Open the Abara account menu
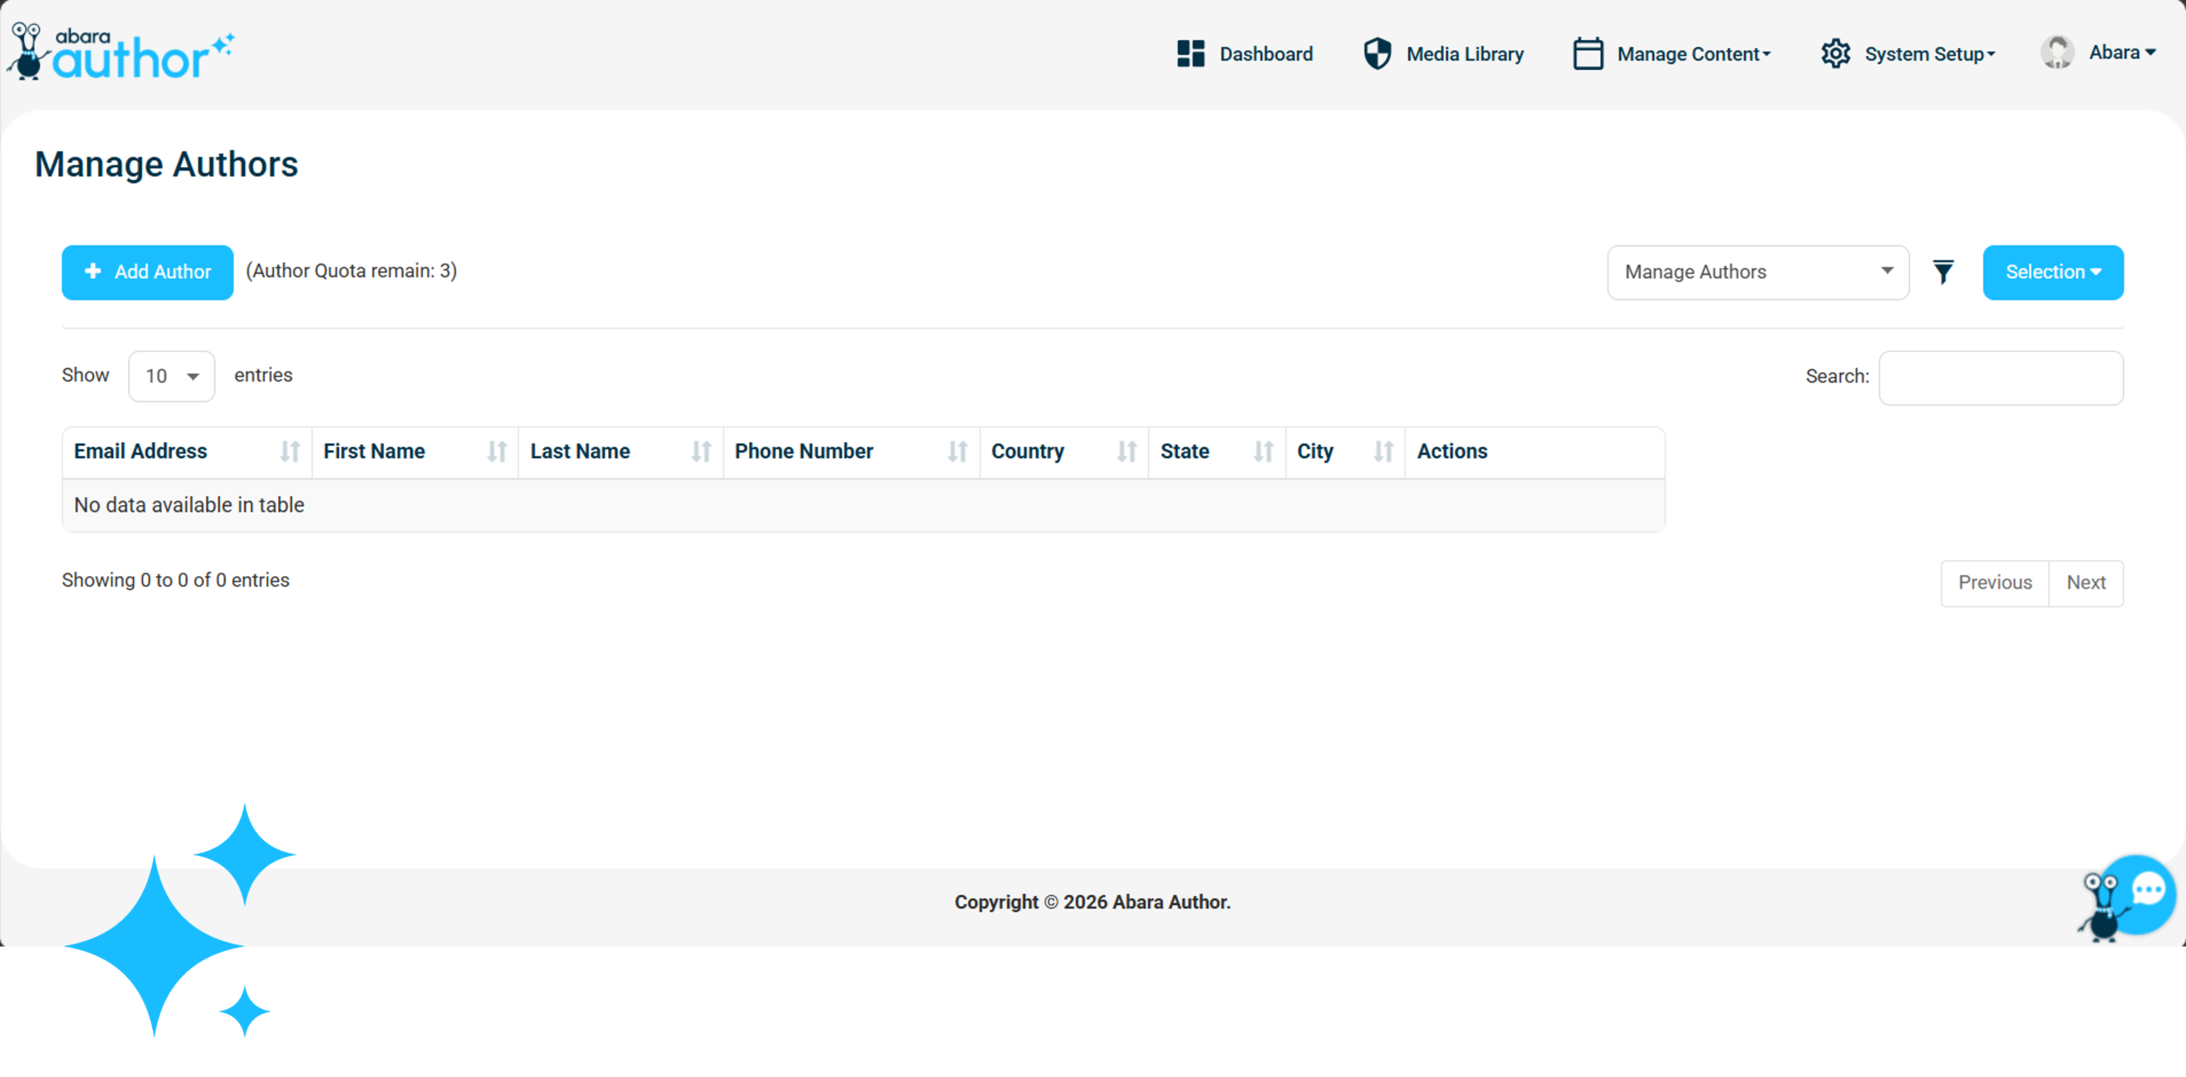This screenshot has width=2186, height=1077. tap(2122, 52)
